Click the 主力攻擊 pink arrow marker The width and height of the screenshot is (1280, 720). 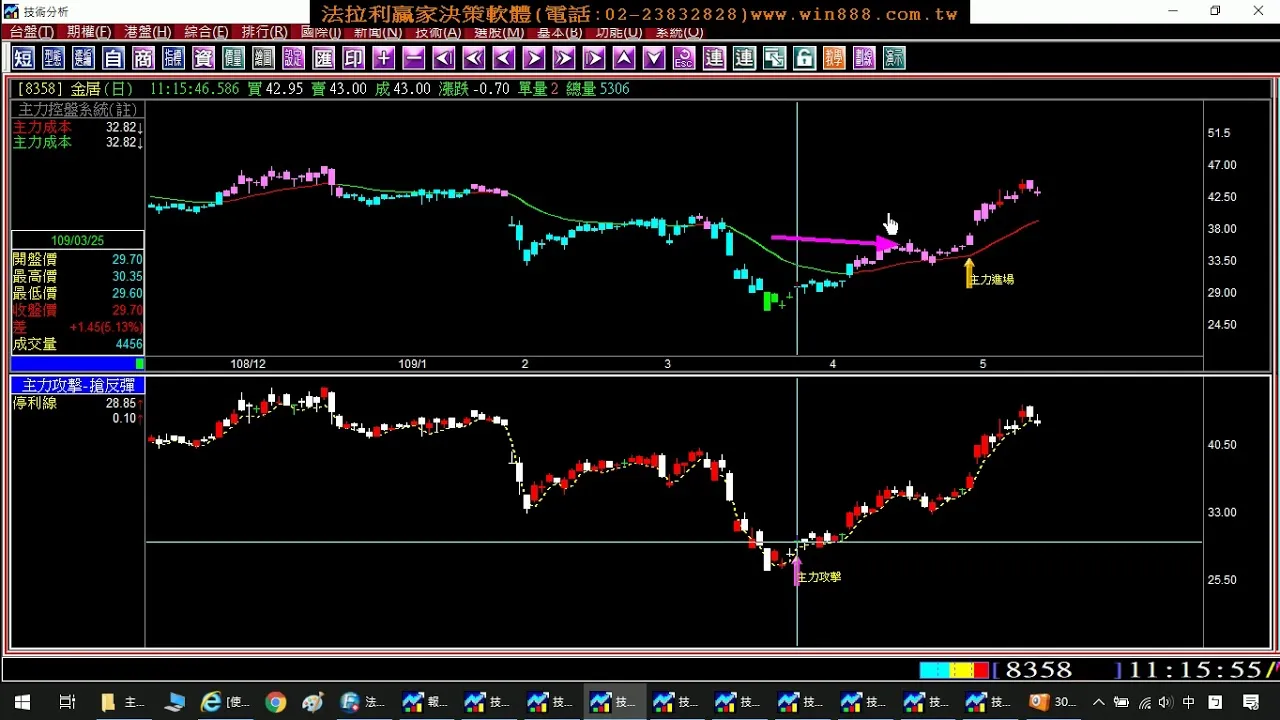[797, 571]
